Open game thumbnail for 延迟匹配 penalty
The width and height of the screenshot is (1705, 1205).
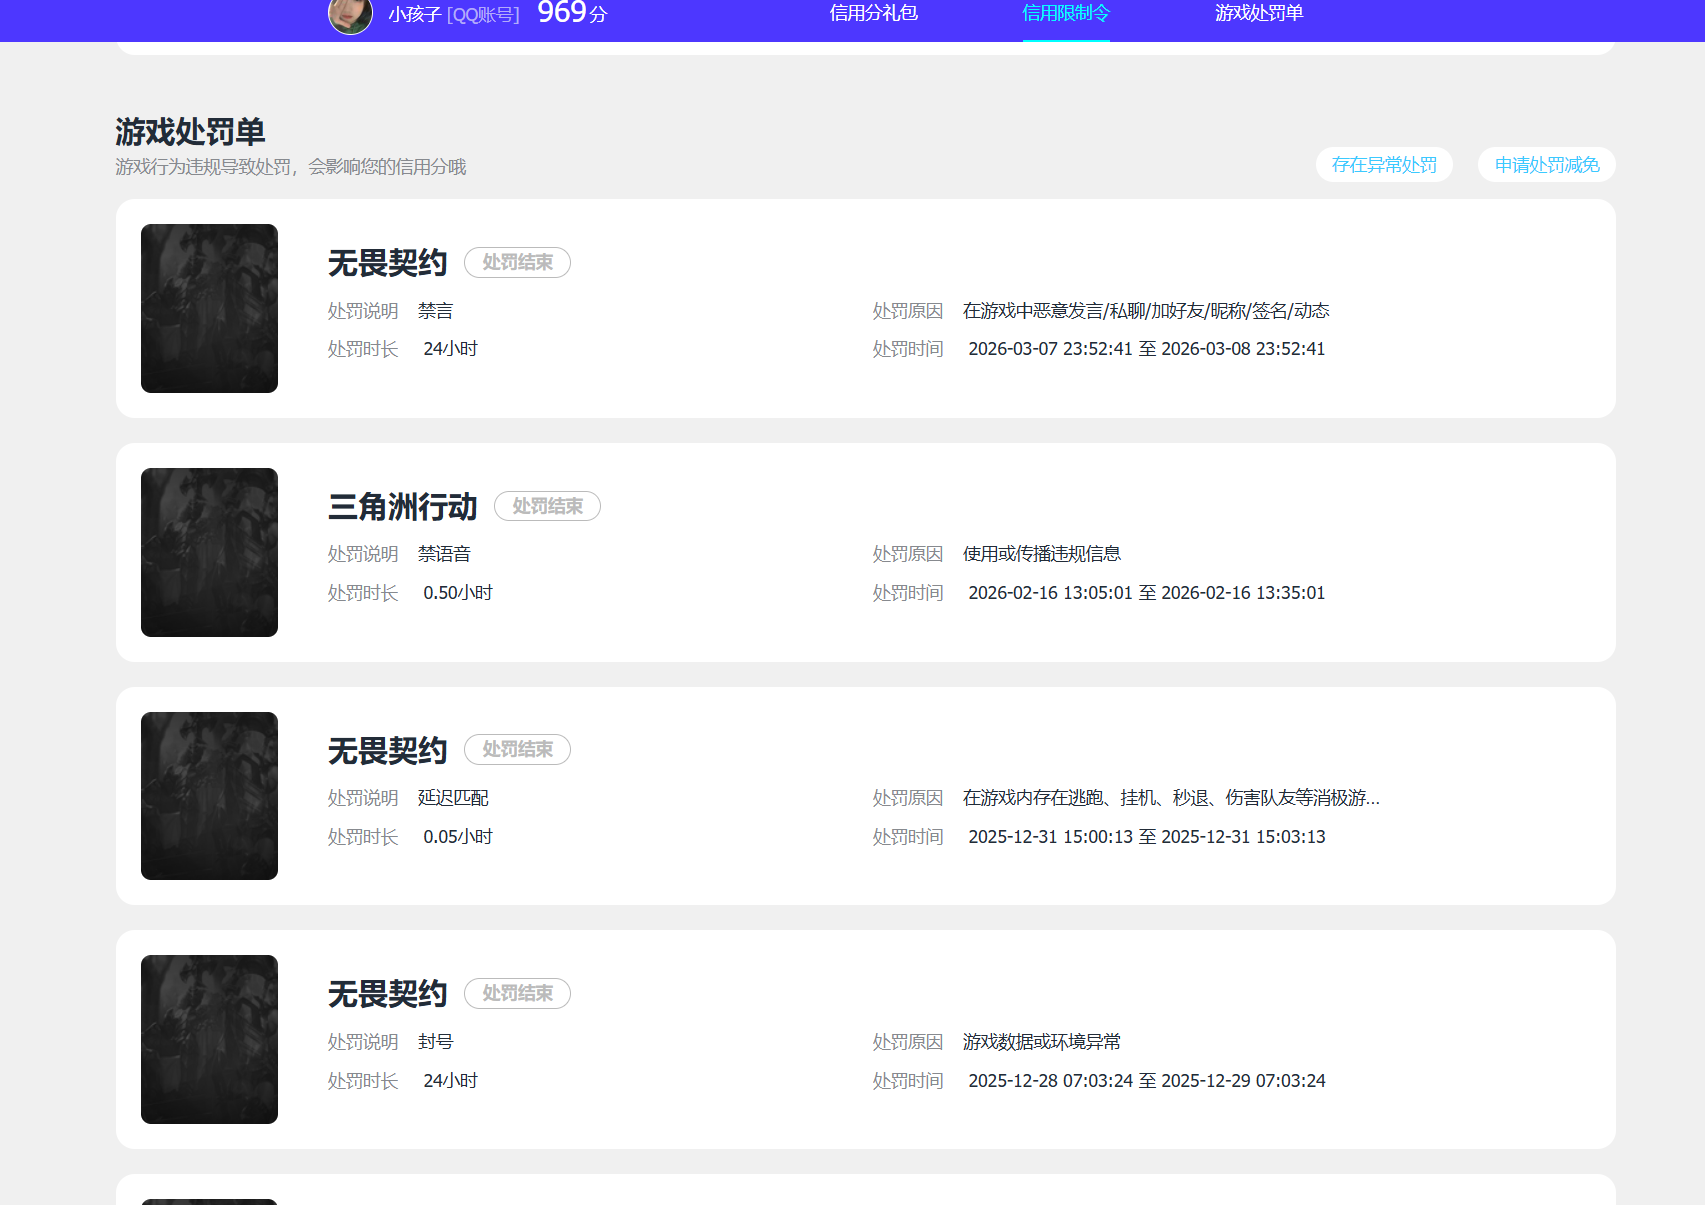[x=209, y=796]
